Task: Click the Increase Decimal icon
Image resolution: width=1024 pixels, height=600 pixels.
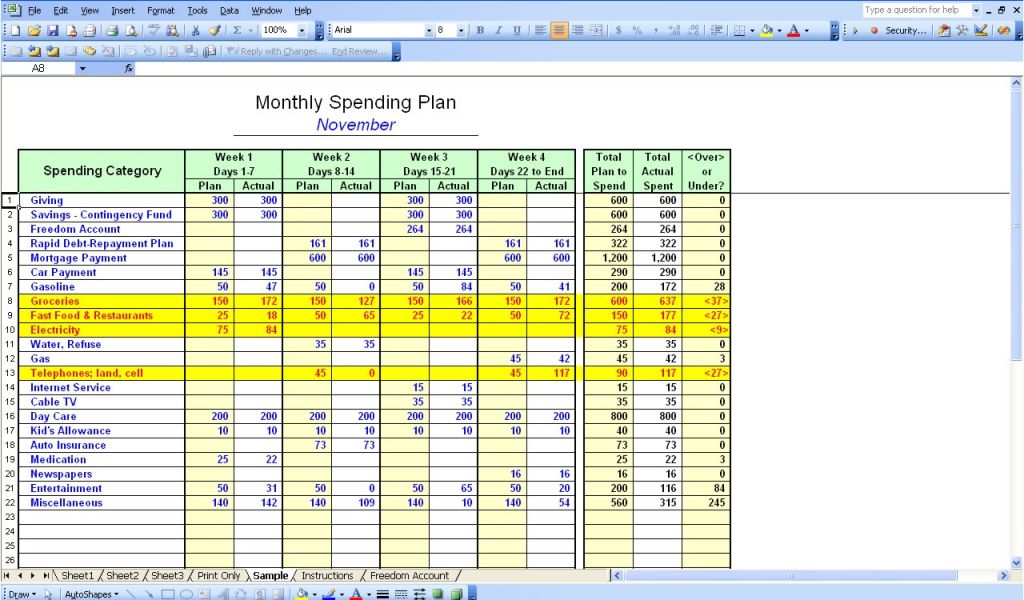Action: [674, 33]
